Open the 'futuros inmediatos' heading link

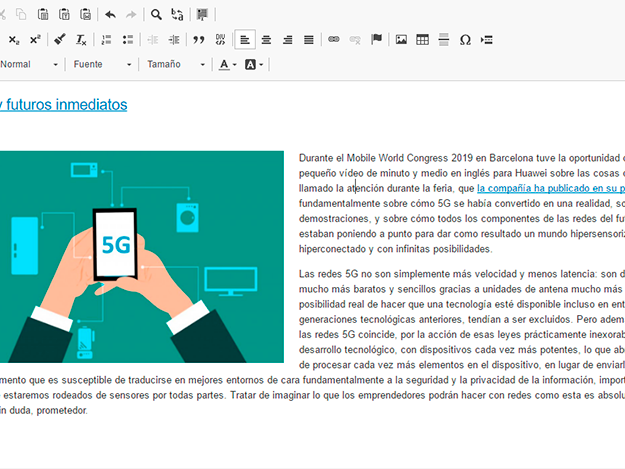coord(66,104)
